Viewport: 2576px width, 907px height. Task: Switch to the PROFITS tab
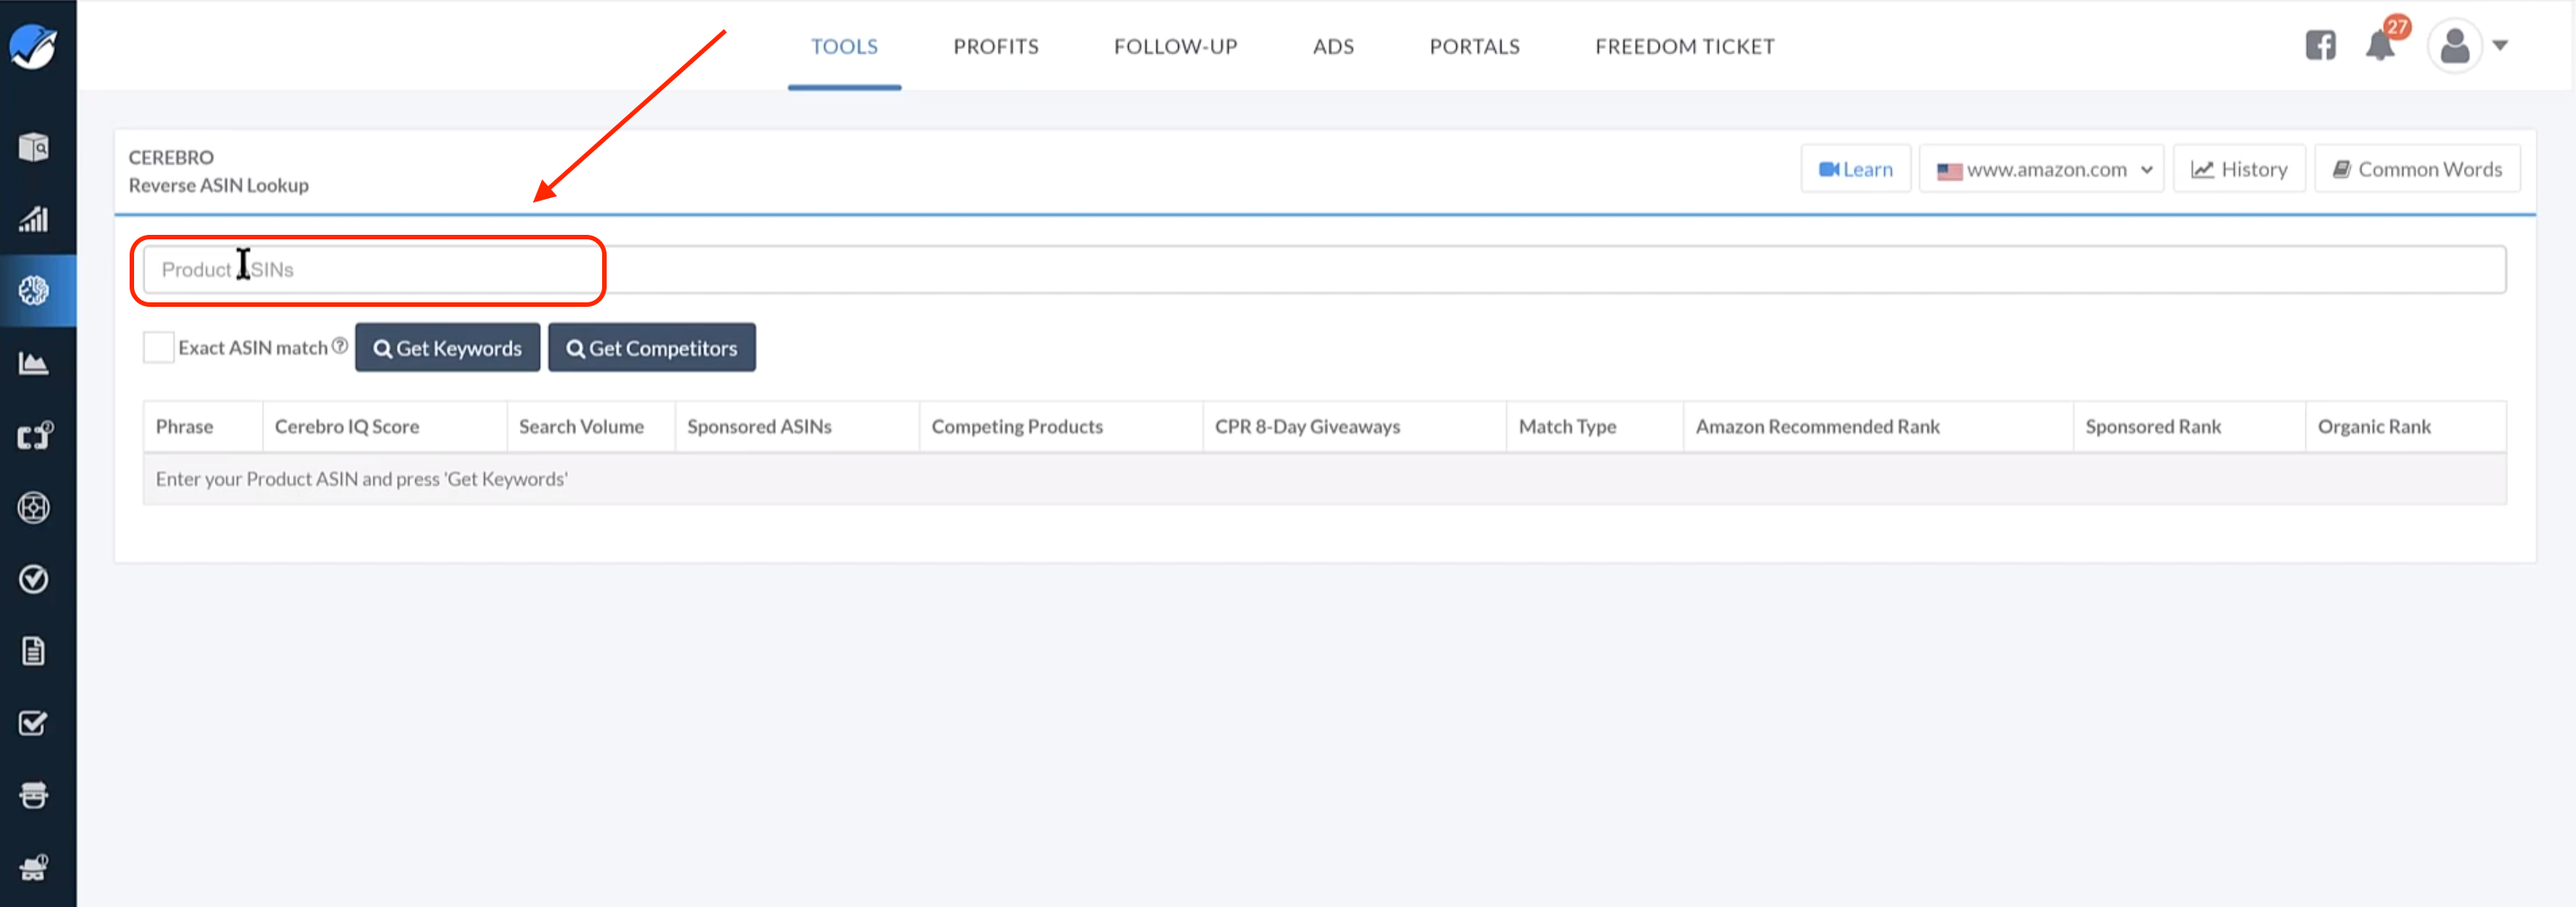(995, 46)
